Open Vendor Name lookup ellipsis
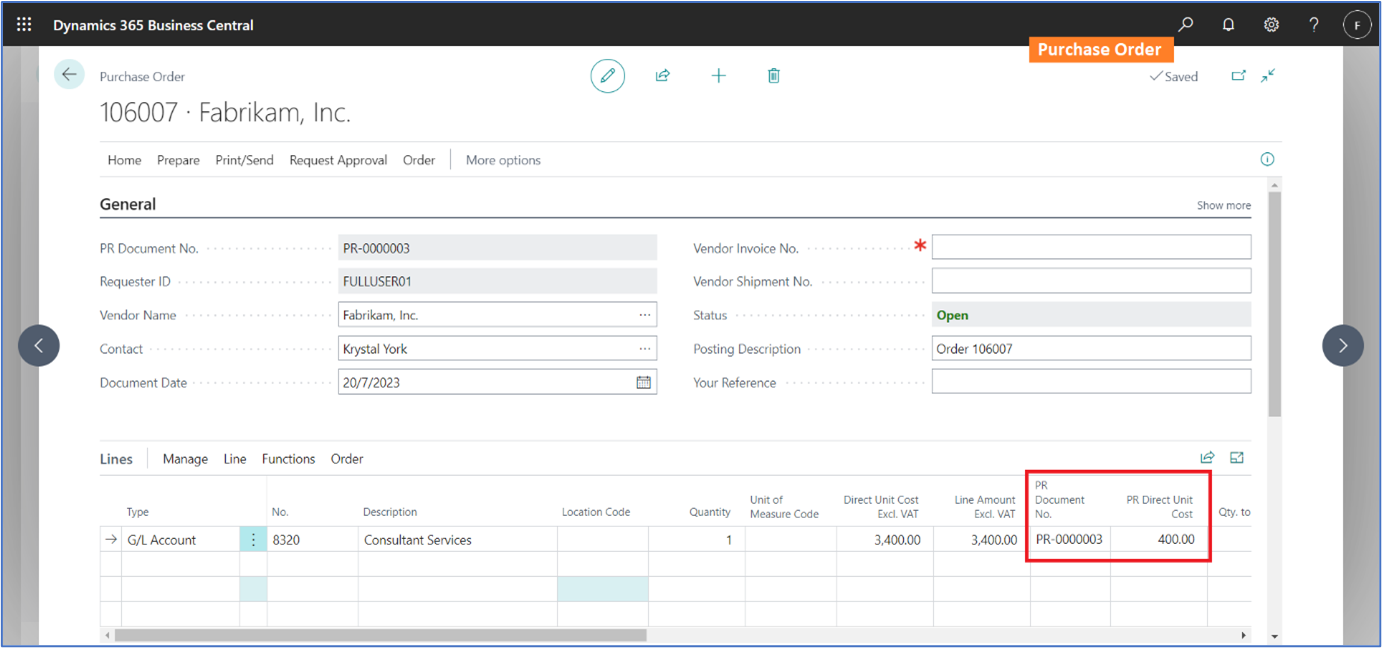This screenshot has height=648, width=1382. coord(645,315)
